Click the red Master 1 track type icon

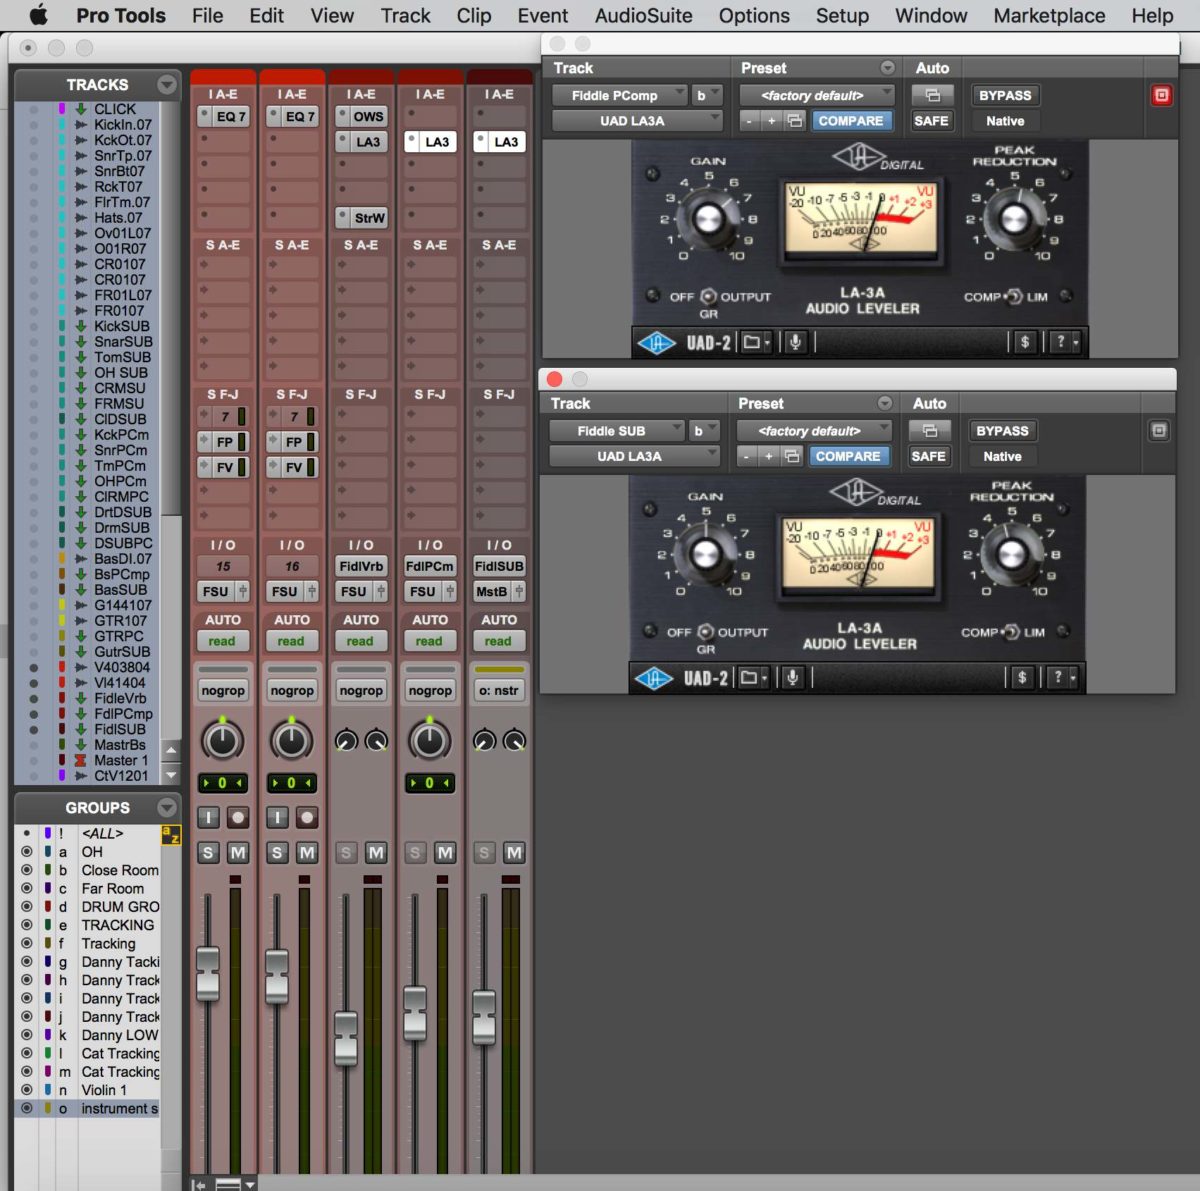pyautogui.click(x=80, y=760)
